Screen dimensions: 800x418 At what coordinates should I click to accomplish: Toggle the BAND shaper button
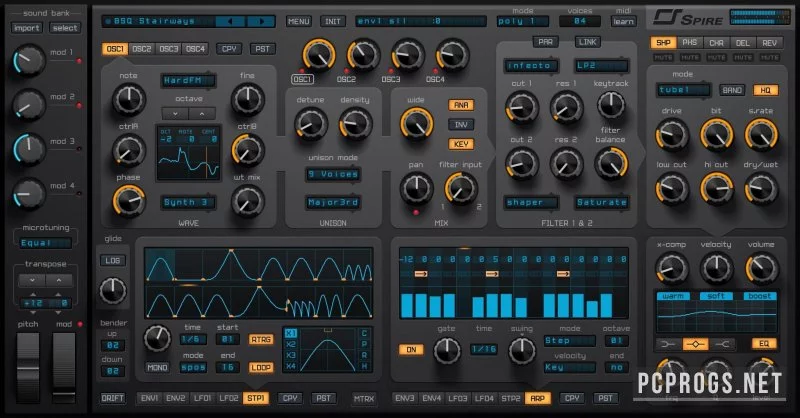pos(732,90)
